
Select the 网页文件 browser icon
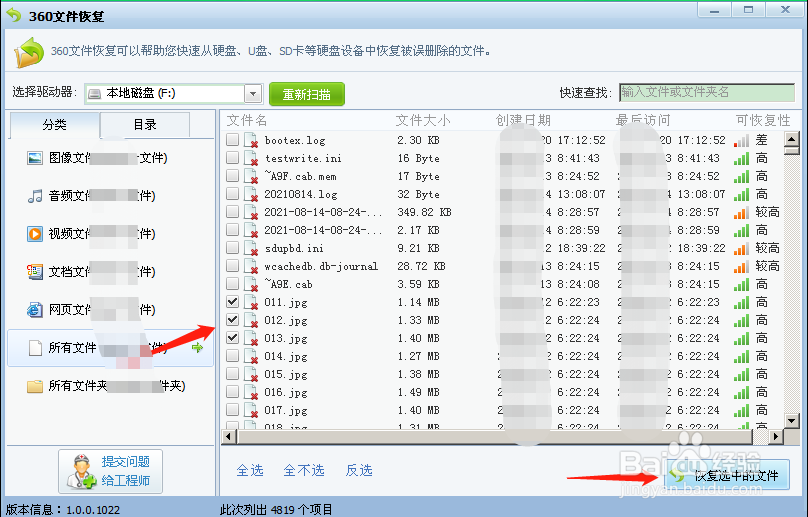tap(35, 309)
